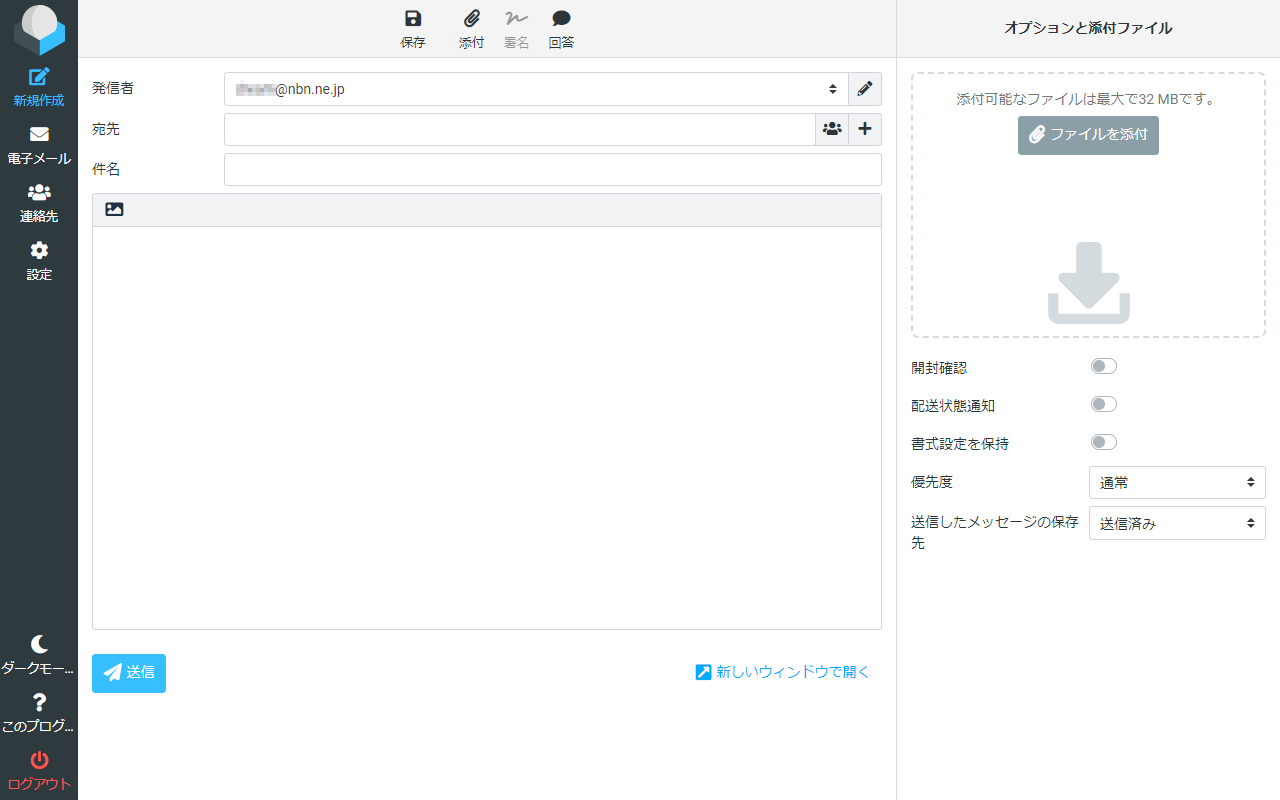
Task: Switch on ダークモード dark mode
Action: (39, 655)
